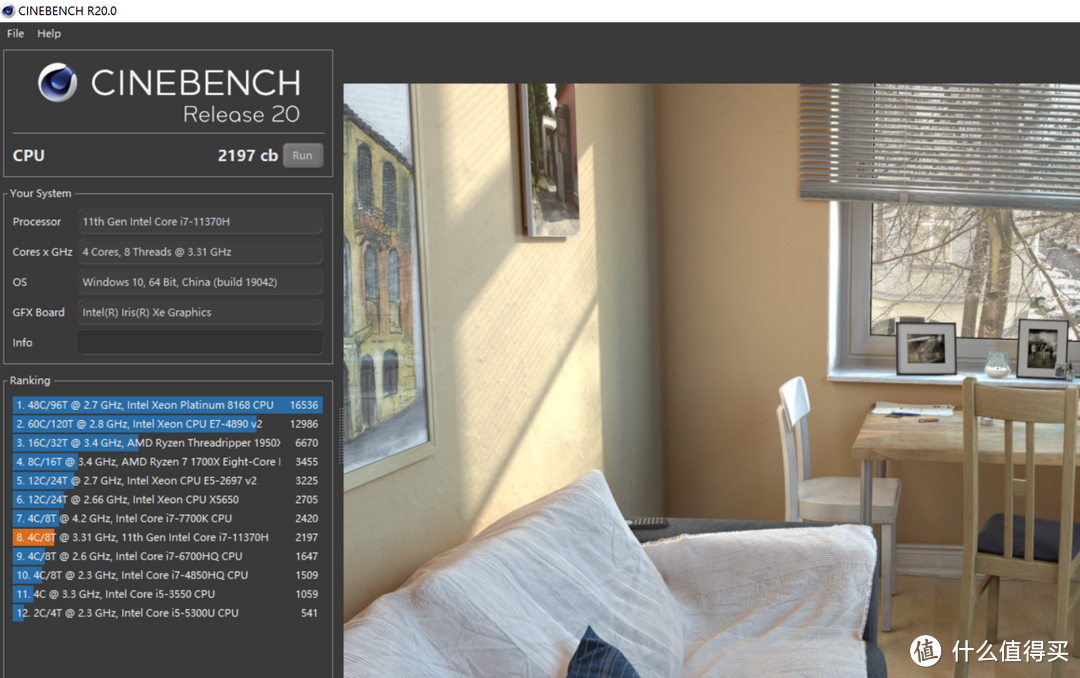The height and width of the screenshot is (678, 1080).
Task: Select ranking row Xeon CPU E5-2697 v2
Action: tap(167, 481)
